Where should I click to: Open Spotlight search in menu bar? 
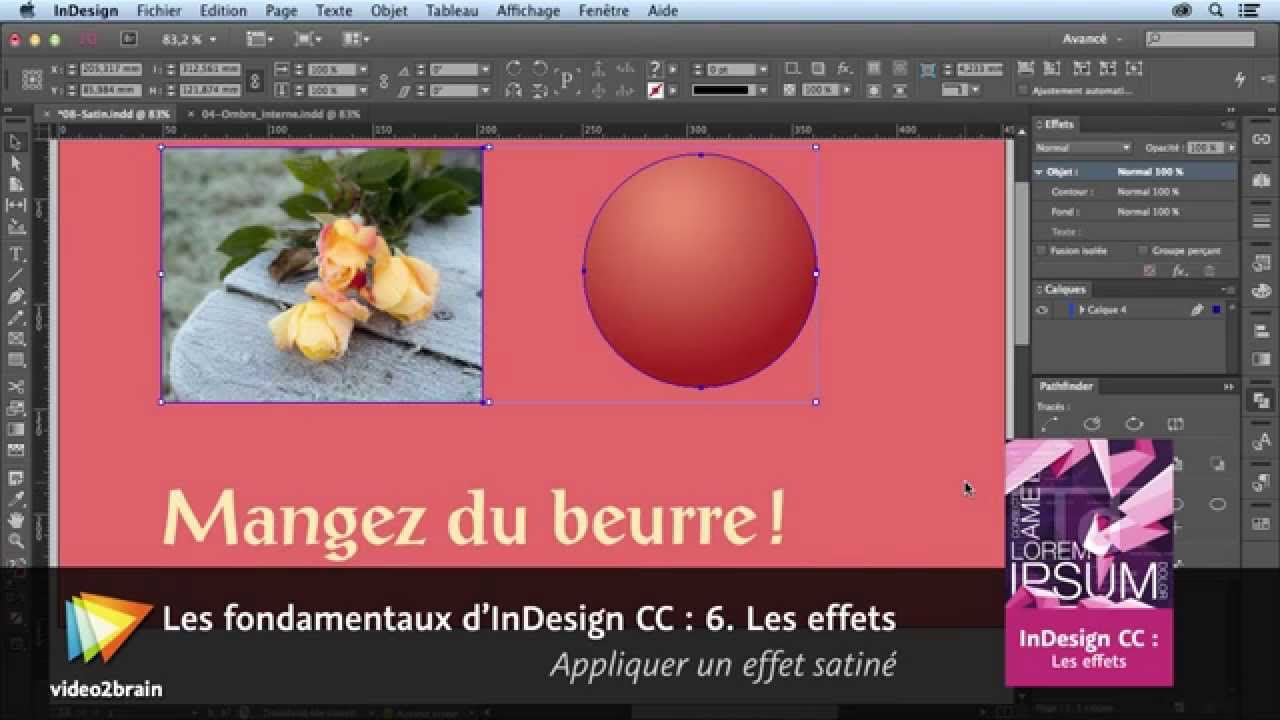(x=1217, y=11)
